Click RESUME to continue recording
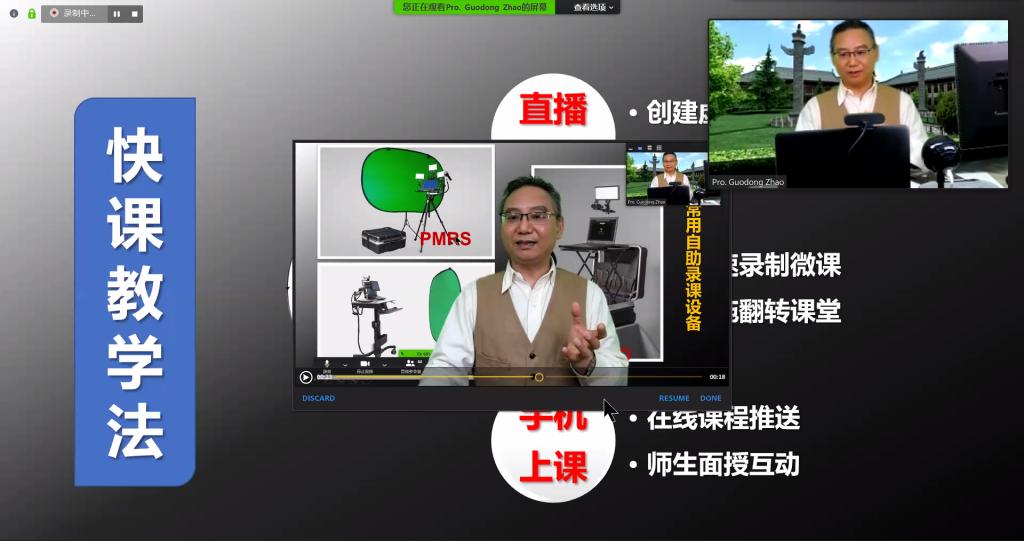 [x=673, y=398]
